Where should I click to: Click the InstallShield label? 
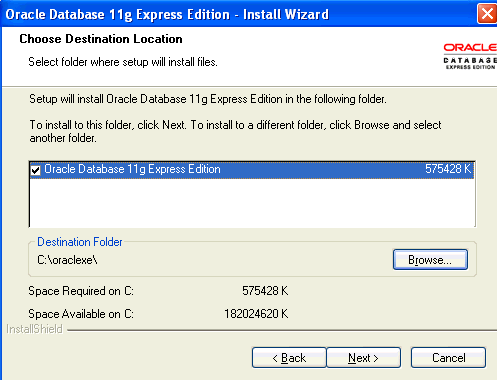(x=34, y=329)
